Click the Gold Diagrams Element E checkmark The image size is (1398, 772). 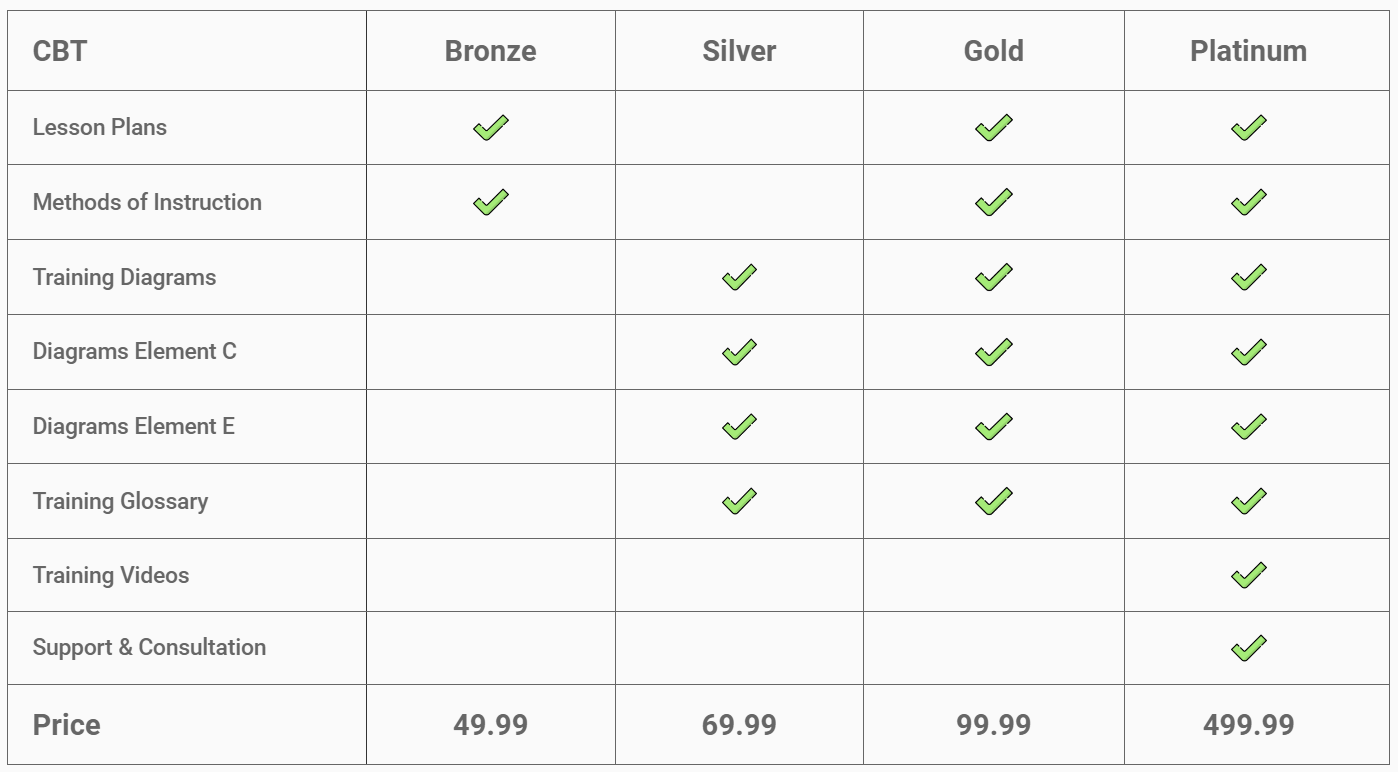[x=994, y=427]
